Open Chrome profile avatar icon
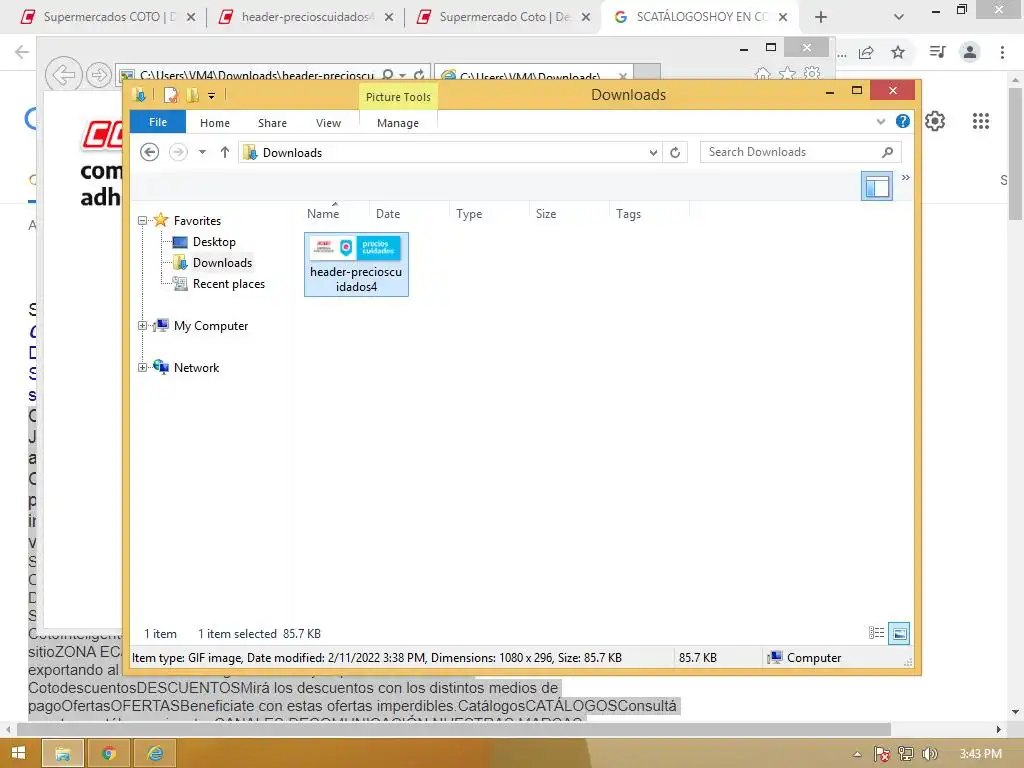This screenshot has width=1024, height=768. pyautogui.click(x=970, y=52)
